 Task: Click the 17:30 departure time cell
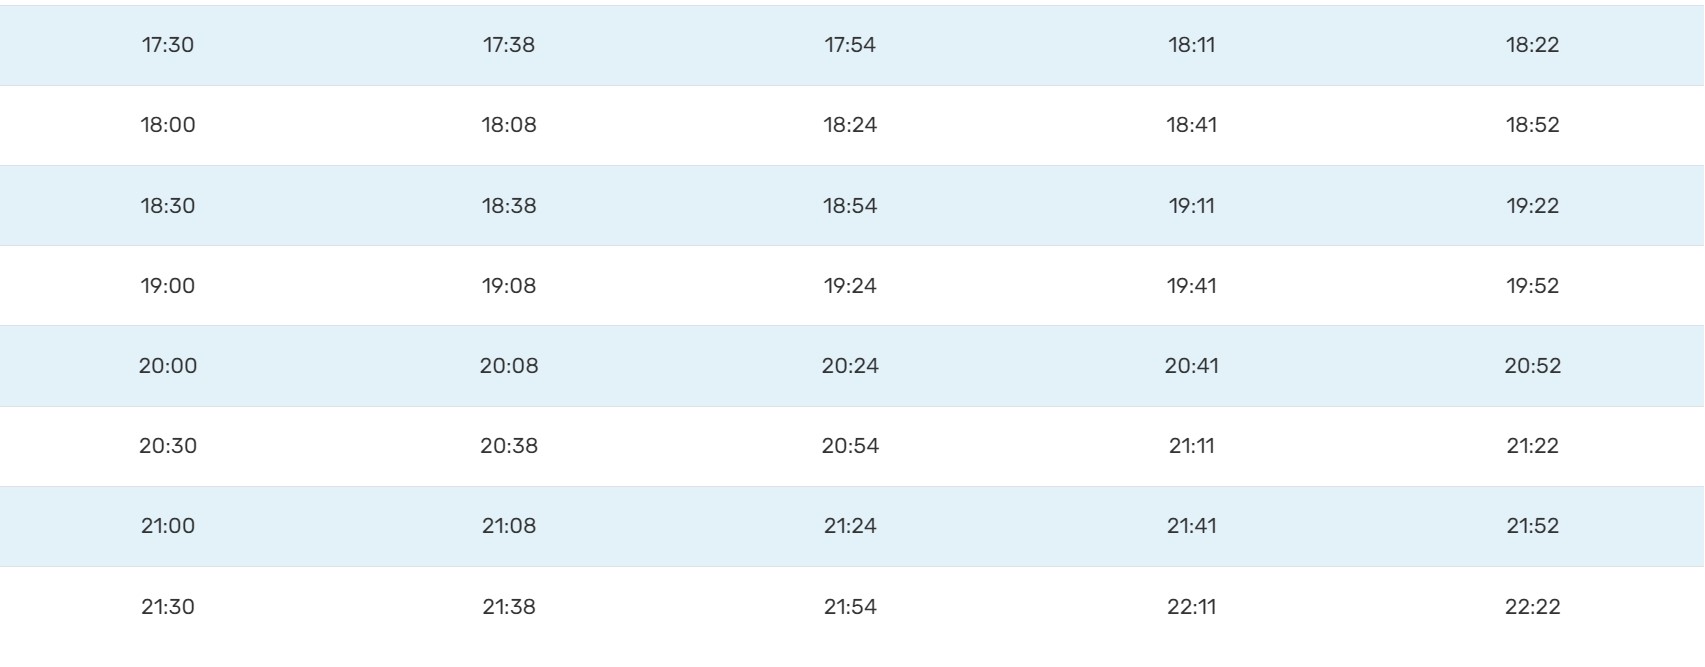(168, 45)
